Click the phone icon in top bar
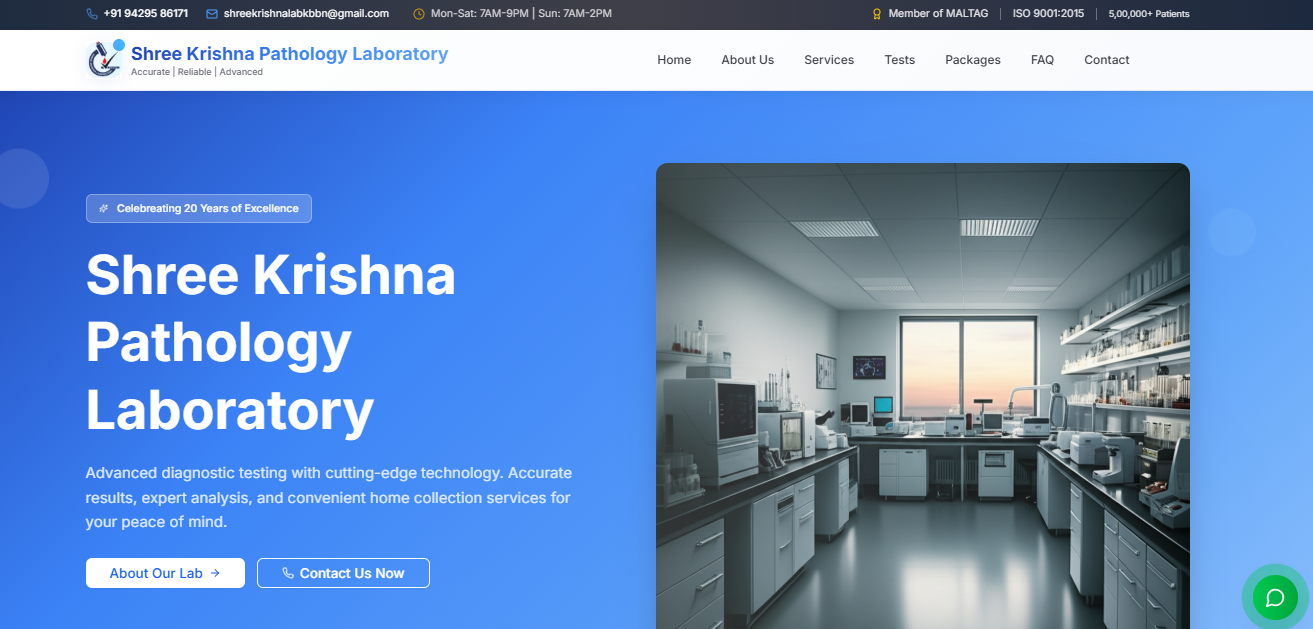Viewport: 1313px width, 629px height. [x=92, y=14]
